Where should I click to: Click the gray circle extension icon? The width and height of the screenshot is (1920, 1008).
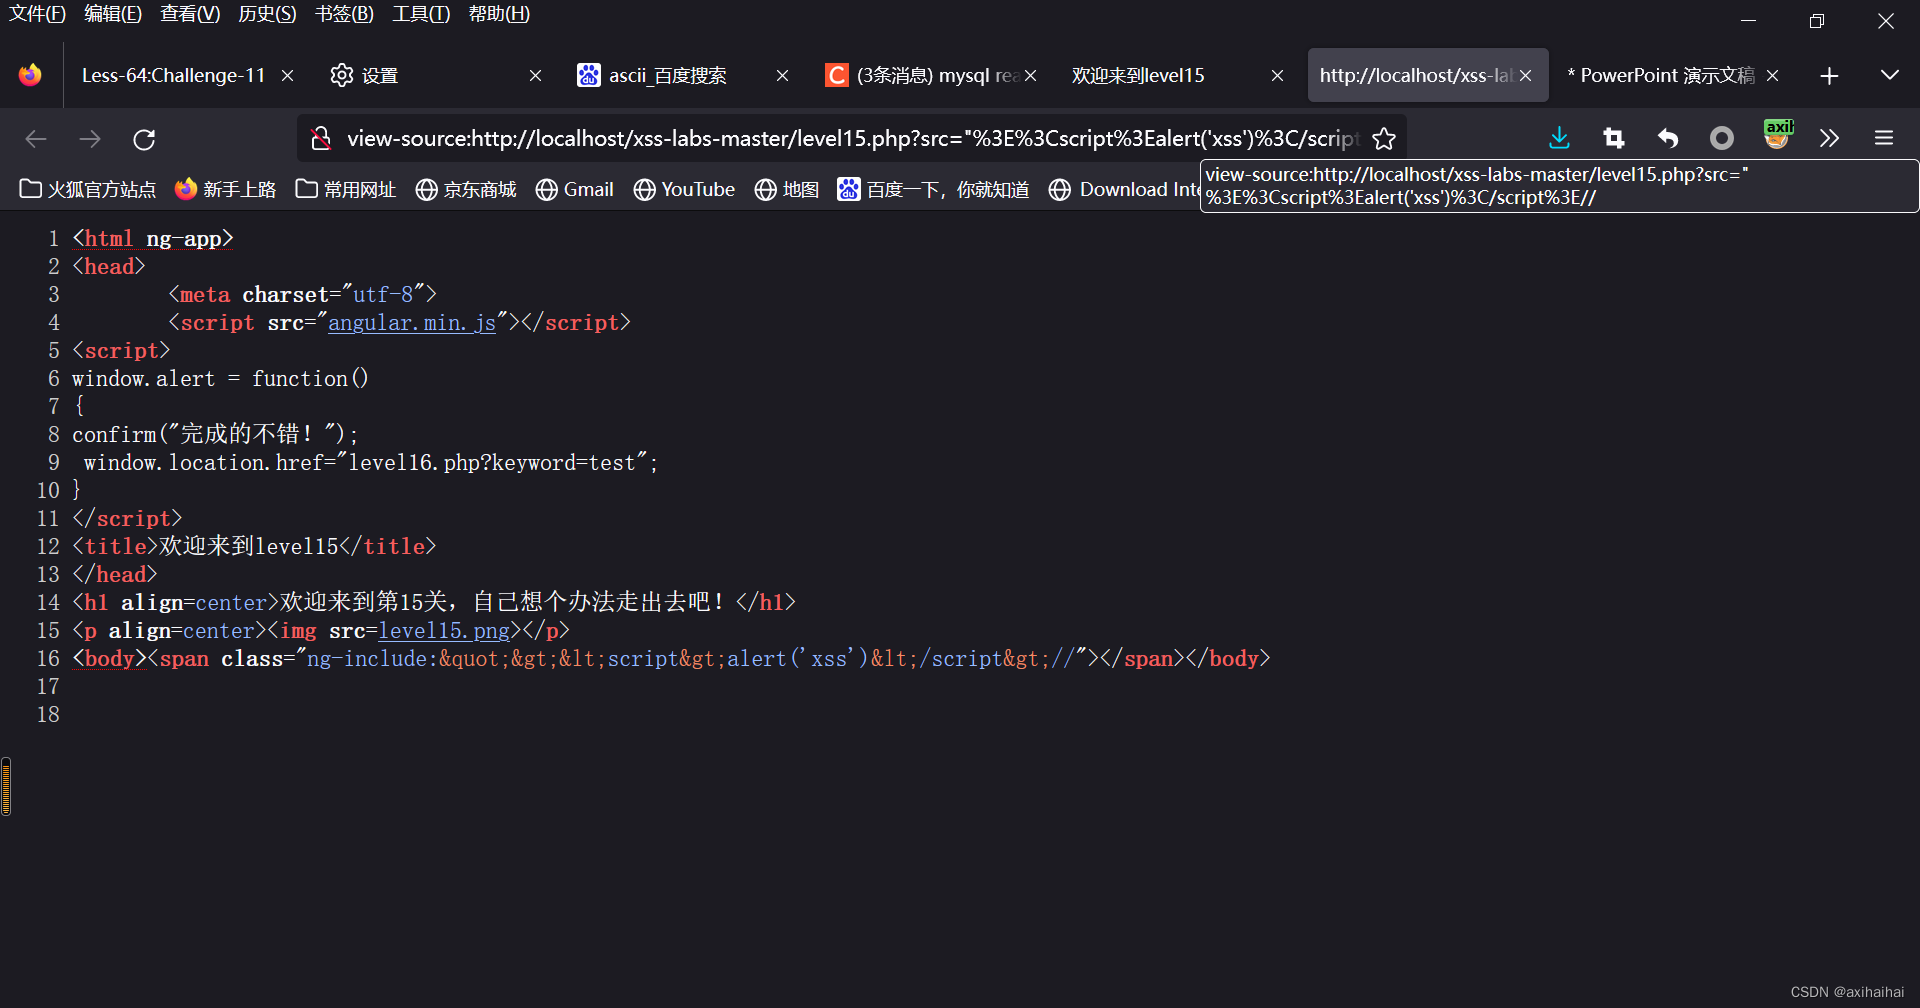1721,139
